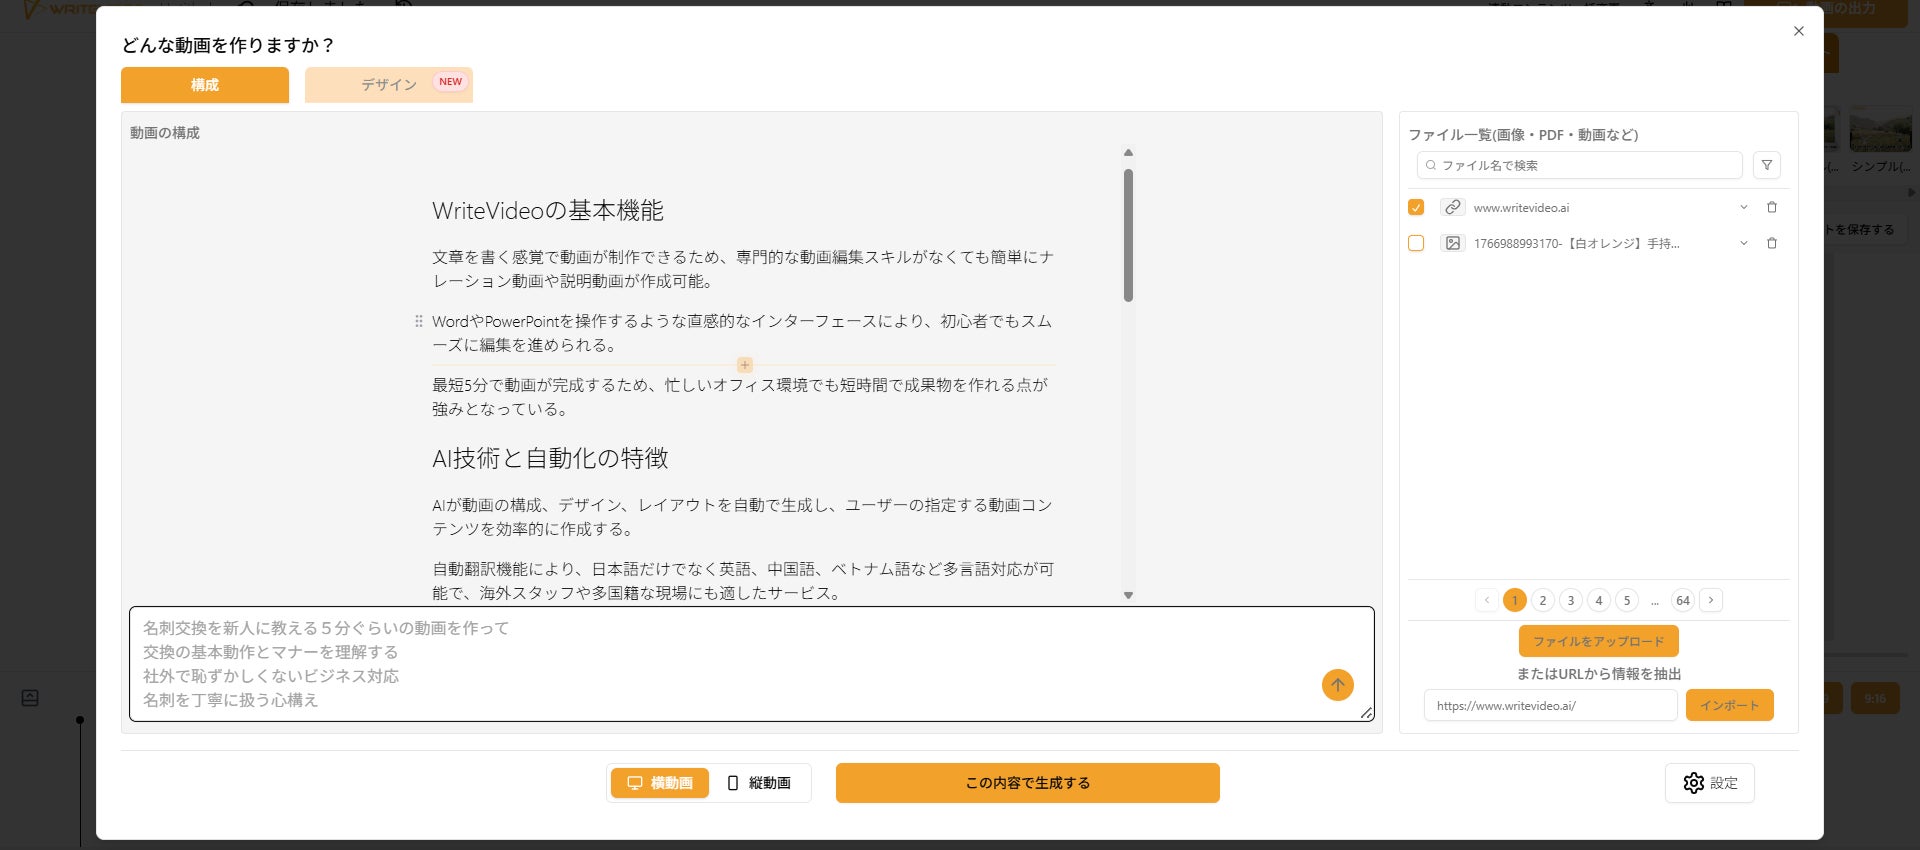Check the 1766988993170 image file checkbox
Viewport: 1920px width, 850px height.
pos(1416,243)
